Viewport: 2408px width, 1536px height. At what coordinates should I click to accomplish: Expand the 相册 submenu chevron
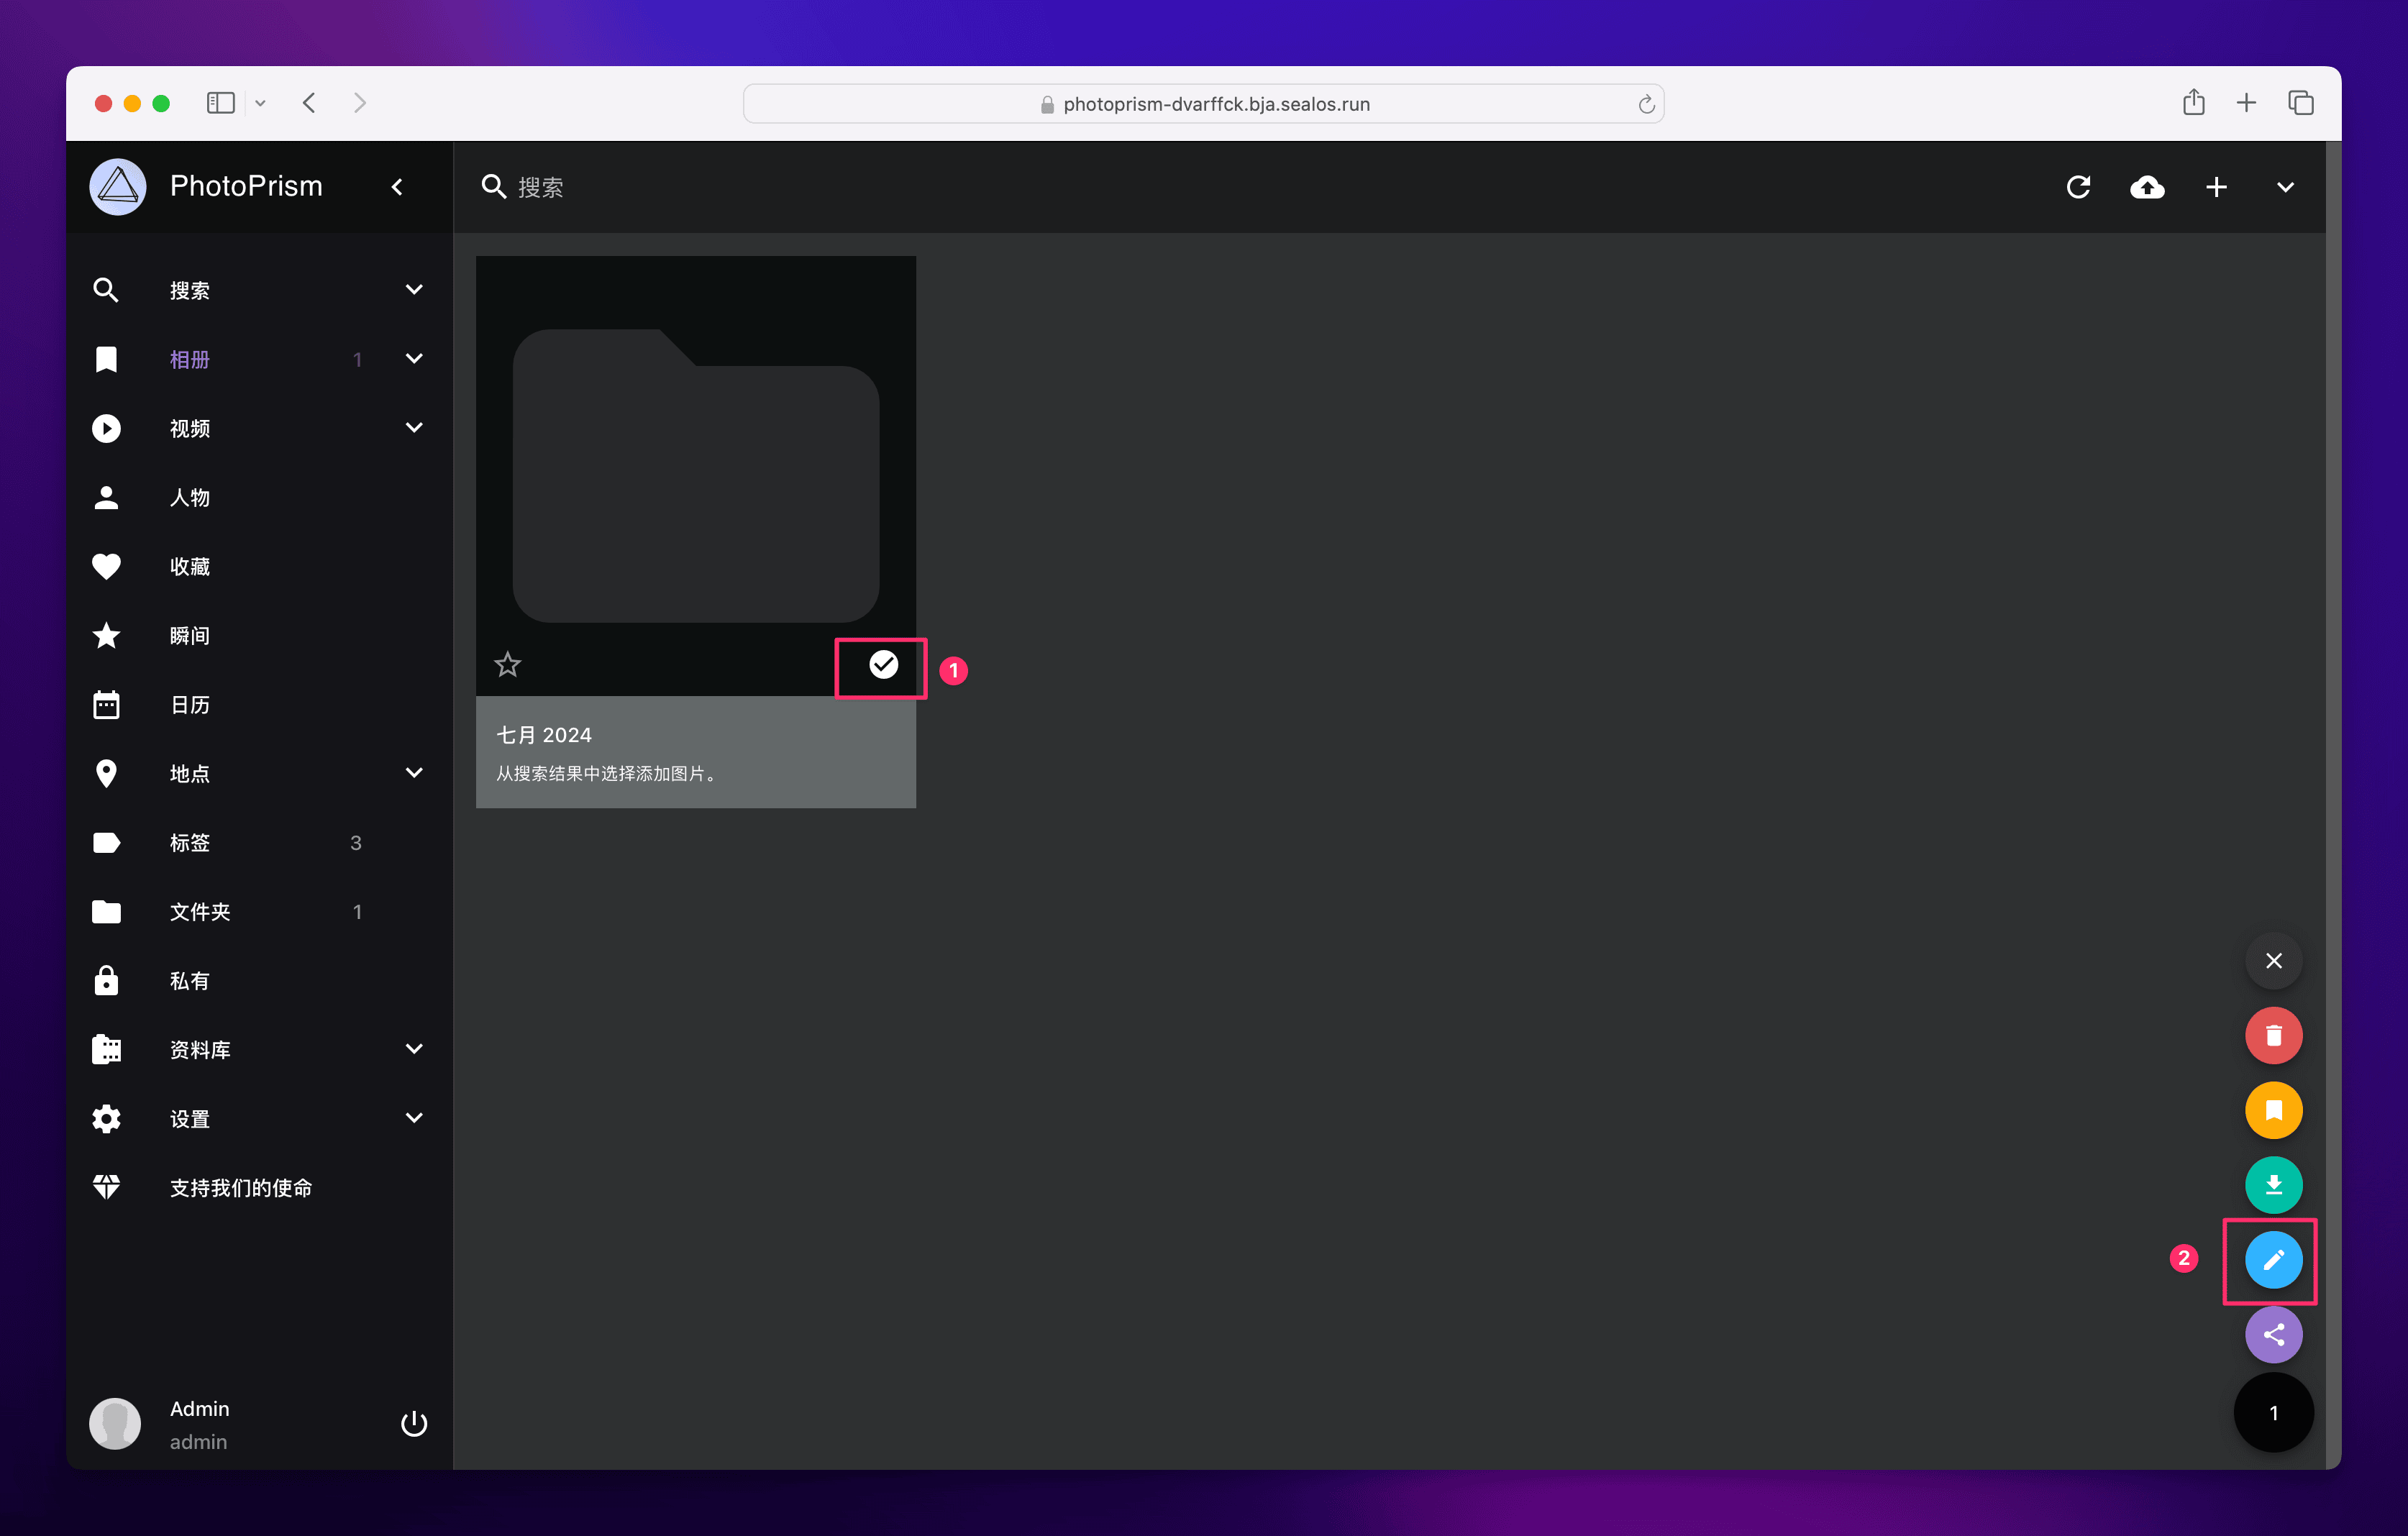pos(414,359)
